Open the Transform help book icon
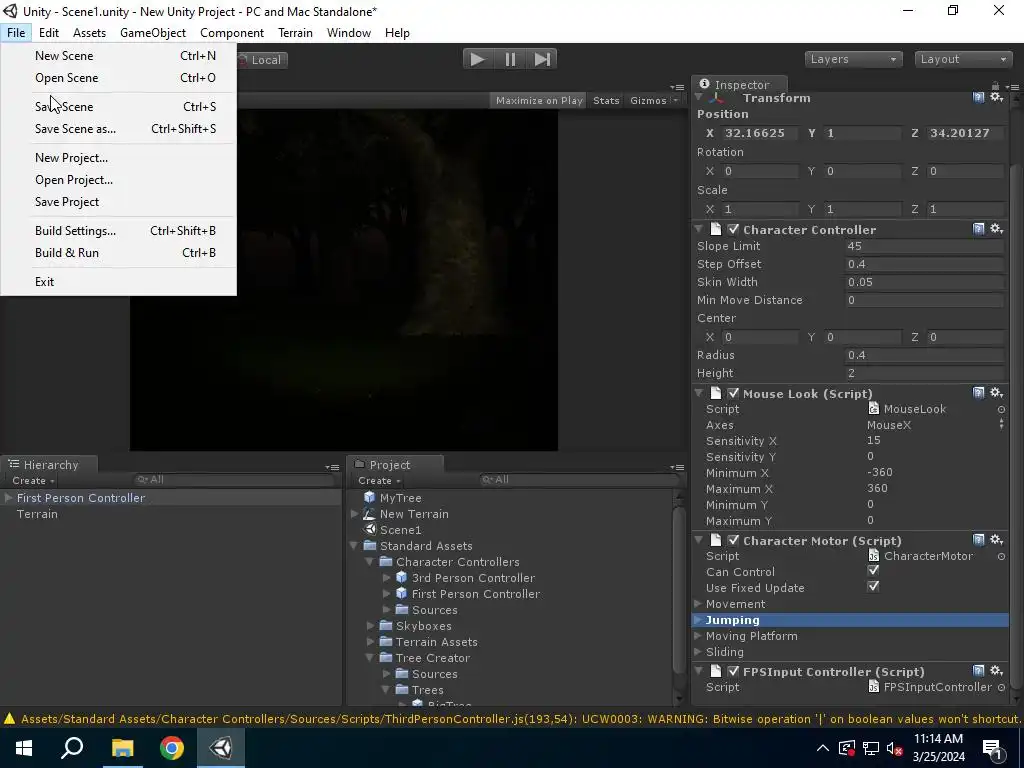Image resolution: width=1024 pixels, height=768 pixels. (978, 97)
